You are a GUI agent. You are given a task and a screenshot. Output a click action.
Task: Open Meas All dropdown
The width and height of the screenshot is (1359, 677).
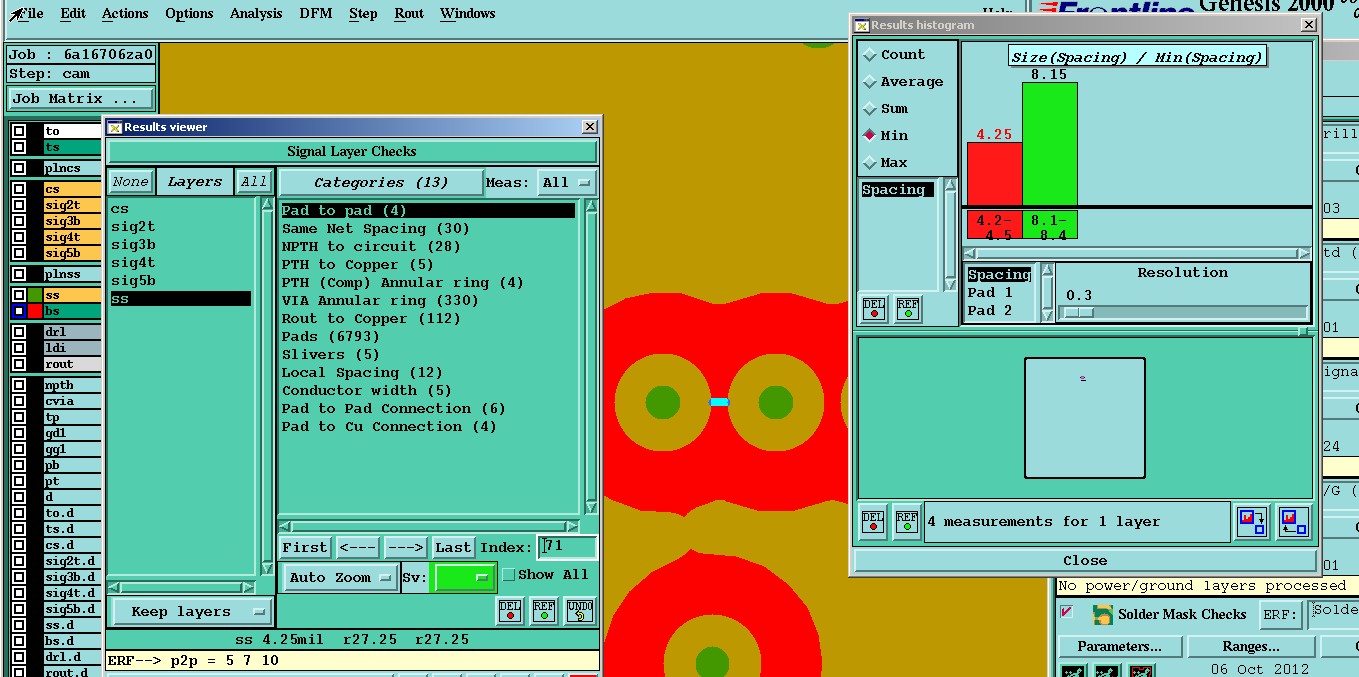(566, 183)
